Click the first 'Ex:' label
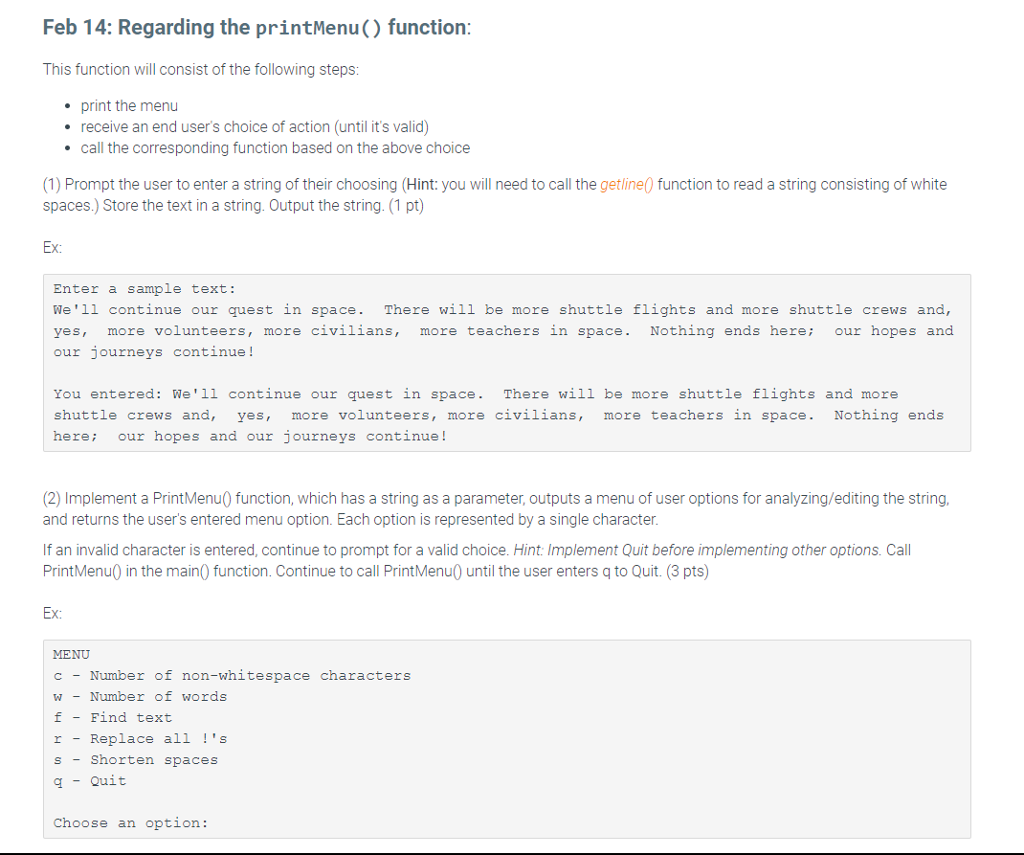The width and height of the screenshot is (1024, 855). coord(49,247)
